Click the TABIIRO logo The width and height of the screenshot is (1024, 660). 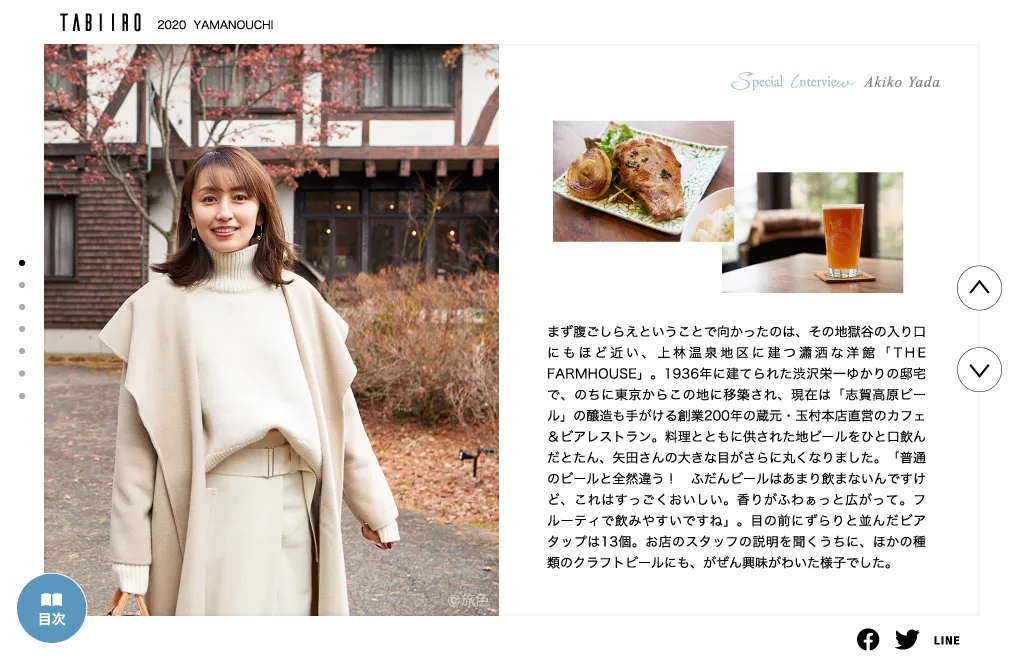[x=101, y=24]
